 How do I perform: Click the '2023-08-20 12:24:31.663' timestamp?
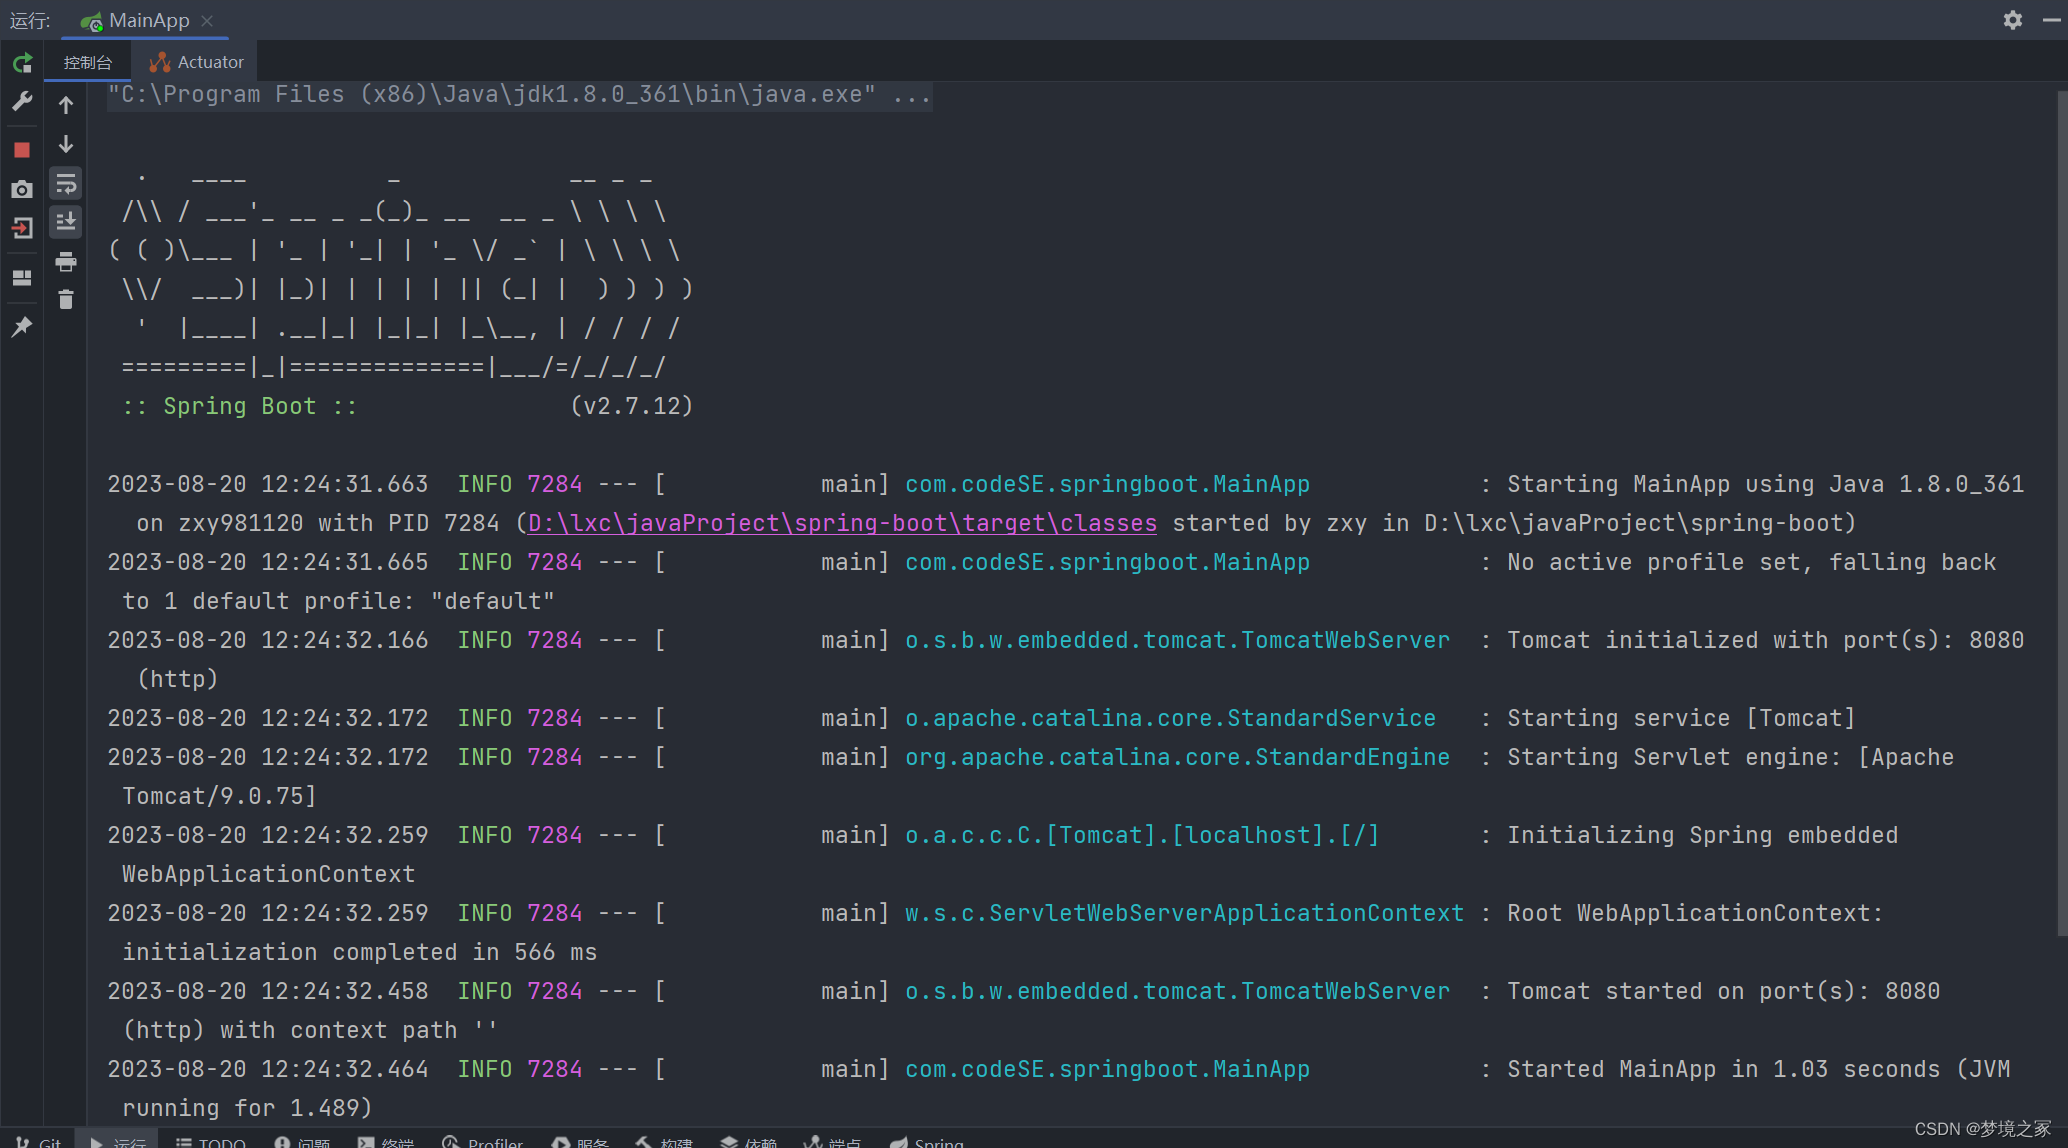pos(268,484)
